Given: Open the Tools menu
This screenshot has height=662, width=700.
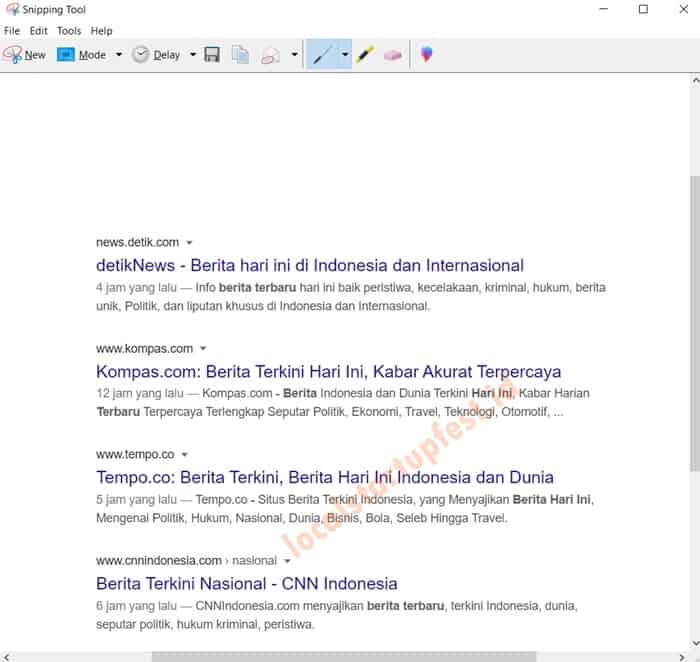Looking at the screenshot, I should tap(69, 31).
